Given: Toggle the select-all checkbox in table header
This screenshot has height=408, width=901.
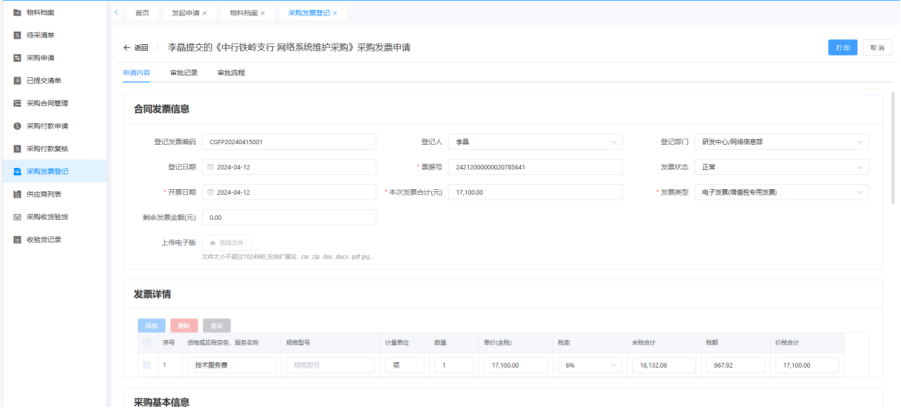Looking at the screenshot, I should coord(147,342).
